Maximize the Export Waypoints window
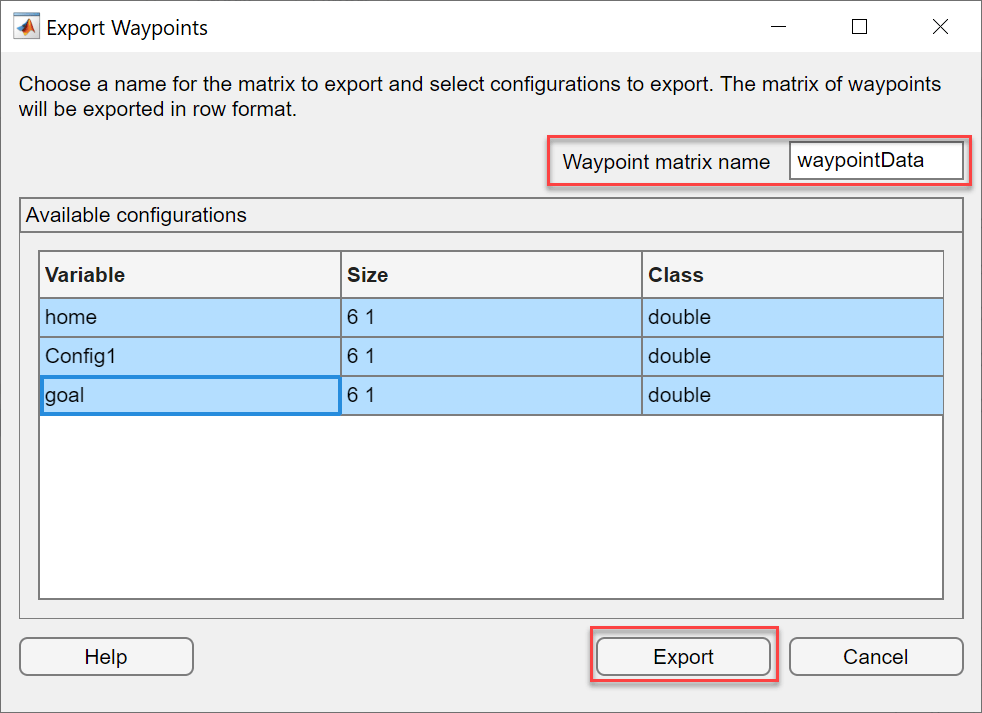This screenshot has width=982, height=713. (x=859, y=27)
